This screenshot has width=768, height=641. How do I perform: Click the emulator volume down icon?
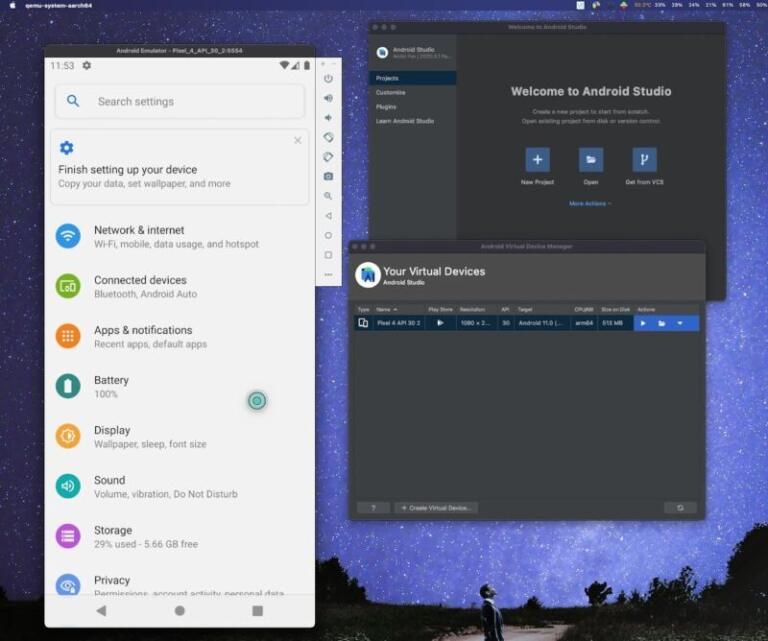[x=328, y=117]
